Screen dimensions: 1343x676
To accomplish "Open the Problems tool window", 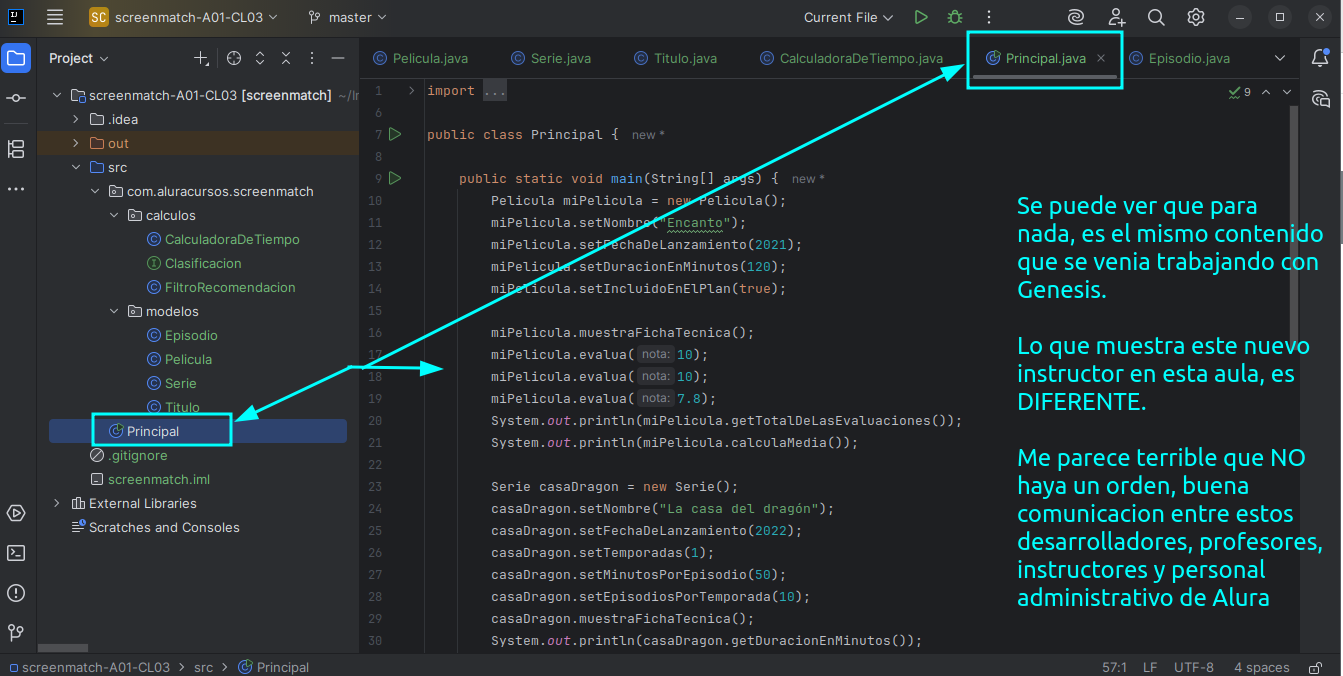I will [x=16, y=593].
